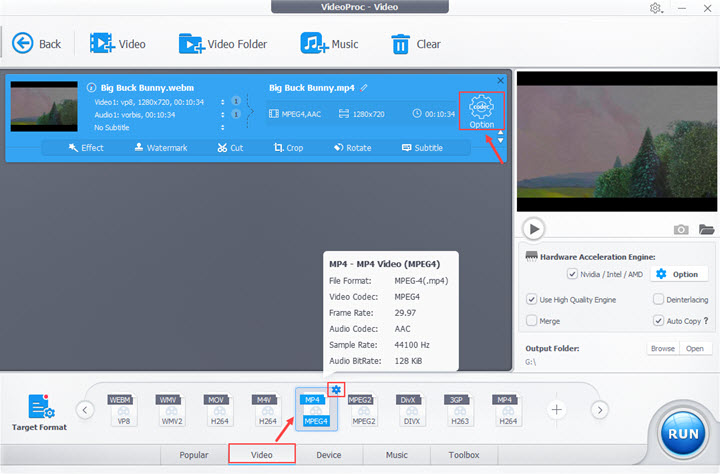
Task: Go back using the Back arrow button
Action: 36,44
